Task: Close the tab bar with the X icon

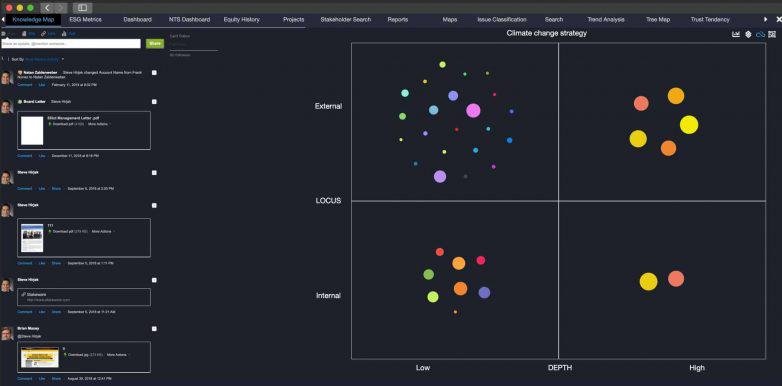Action: (x=779, y=19)
